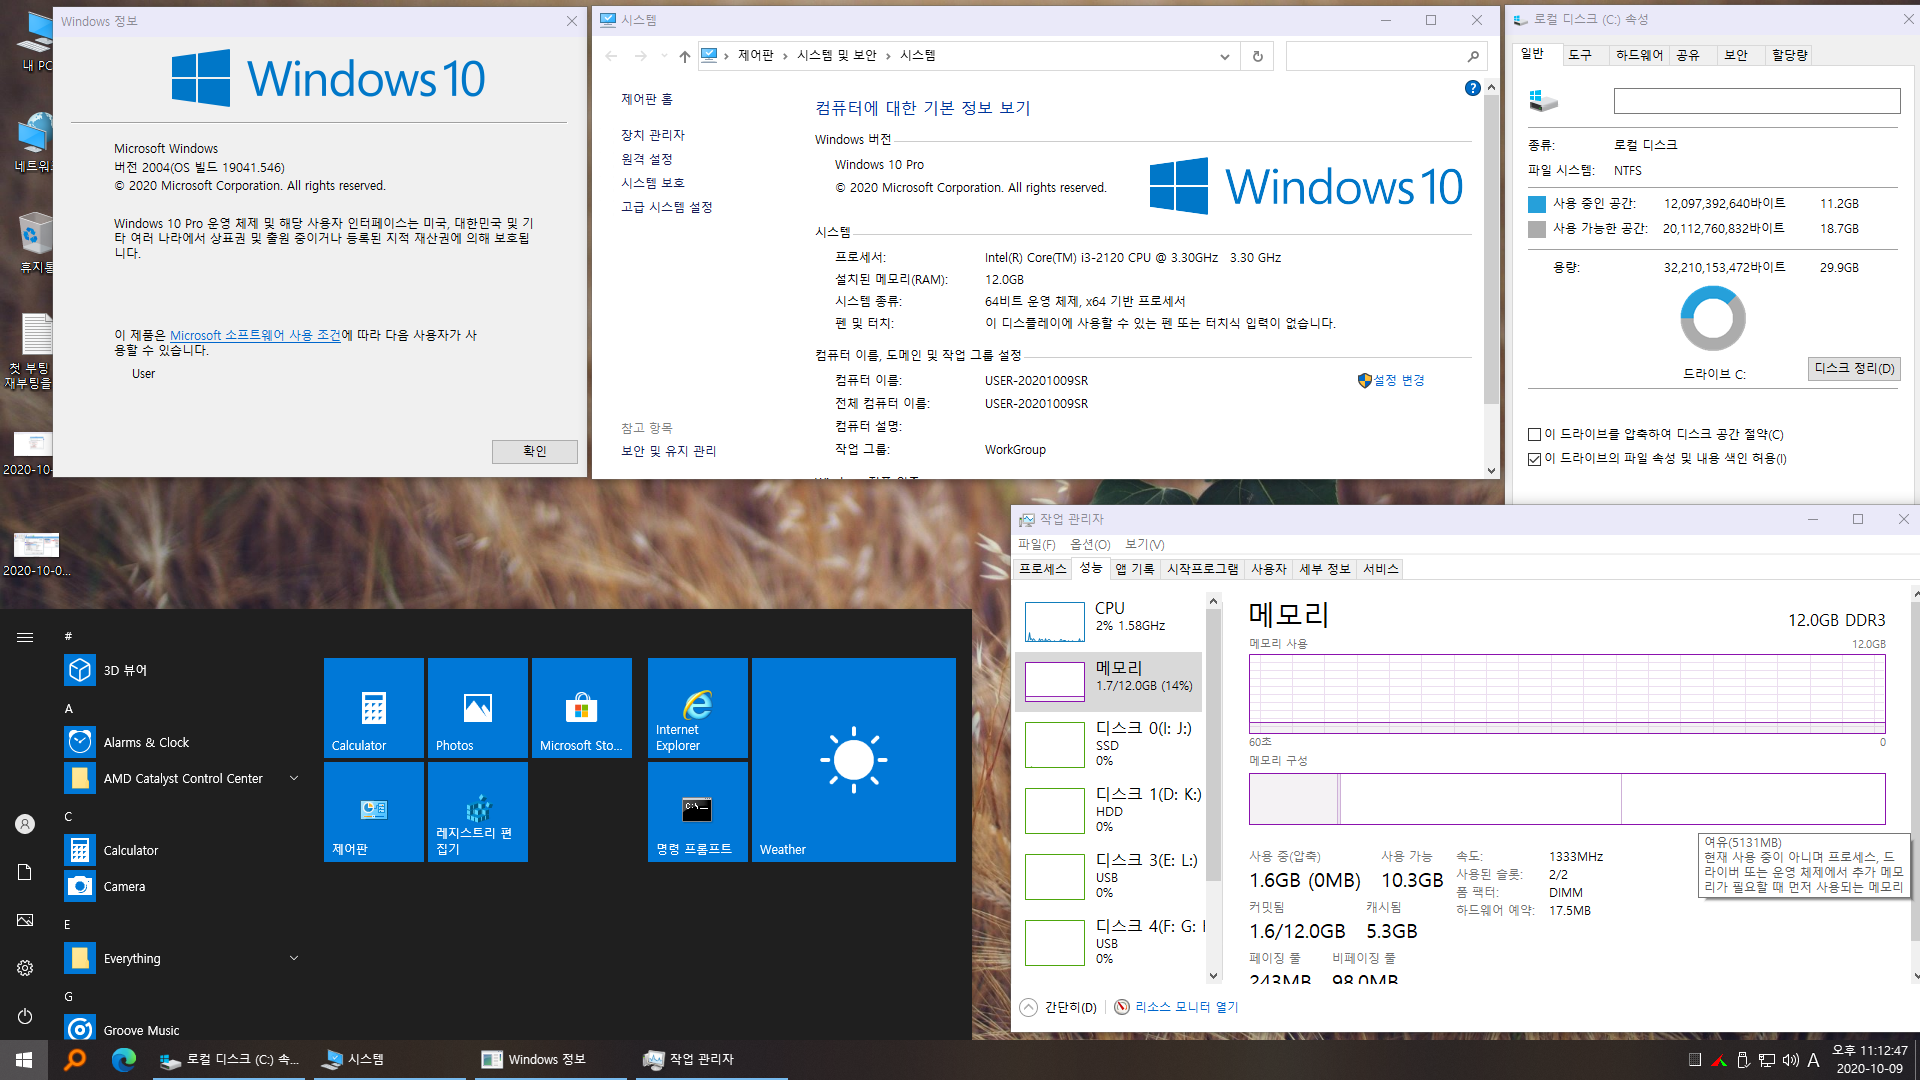The width and height of the screenshot is (1920, 1080).
Task: Open the Start menu Settings gear
Action: pos(25,968)
